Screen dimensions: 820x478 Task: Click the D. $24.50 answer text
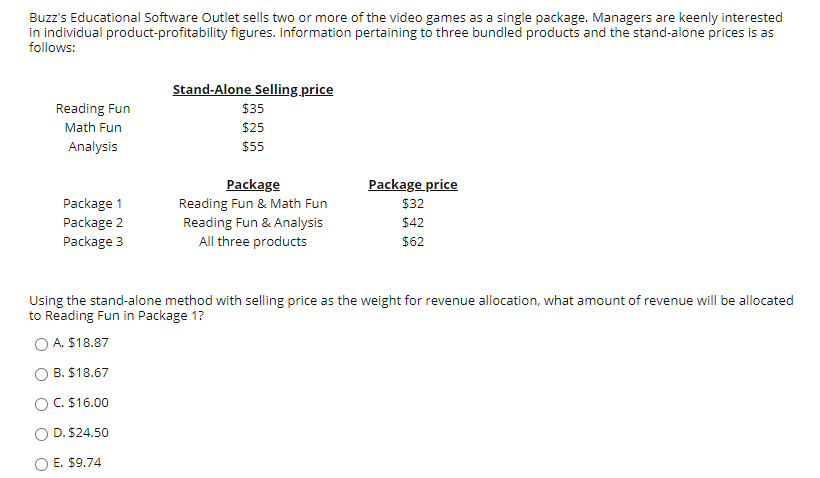(x=81, y=433)
